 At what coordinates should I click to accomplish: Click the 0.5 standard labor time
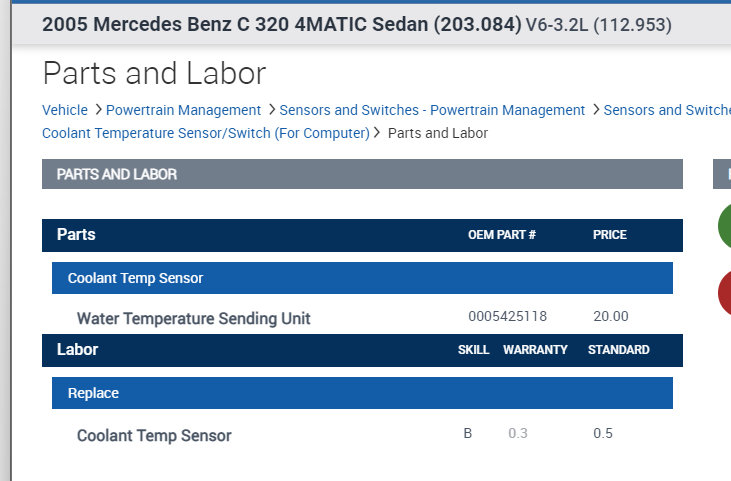(x=602, y=434)
